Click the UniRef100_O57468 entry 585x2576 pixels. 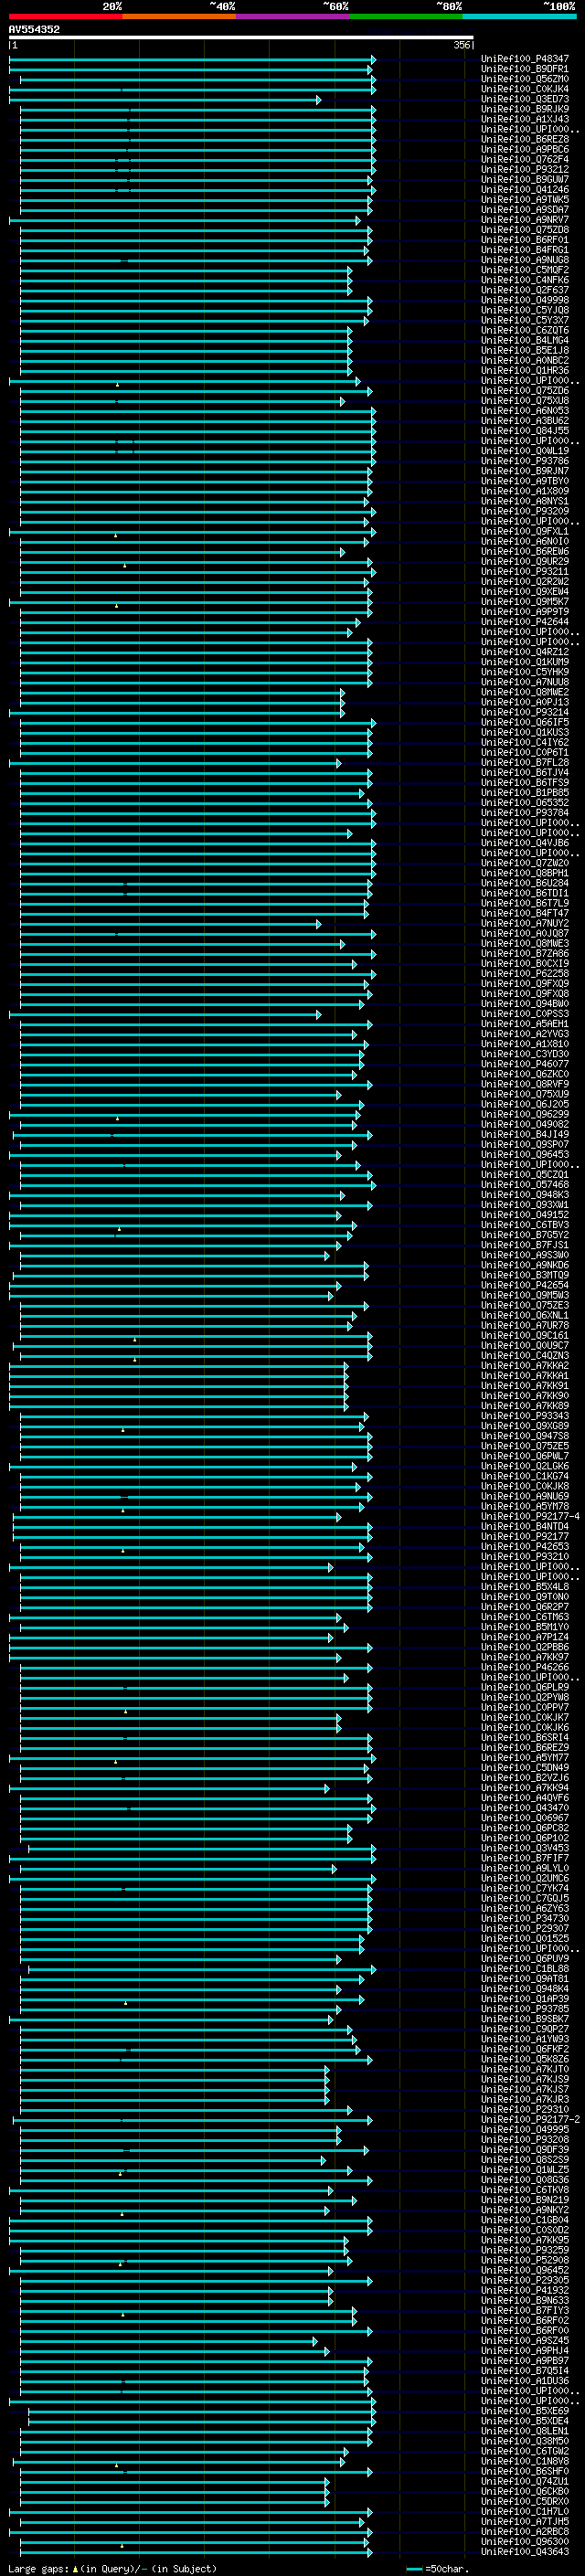[x=525, y=1184]
